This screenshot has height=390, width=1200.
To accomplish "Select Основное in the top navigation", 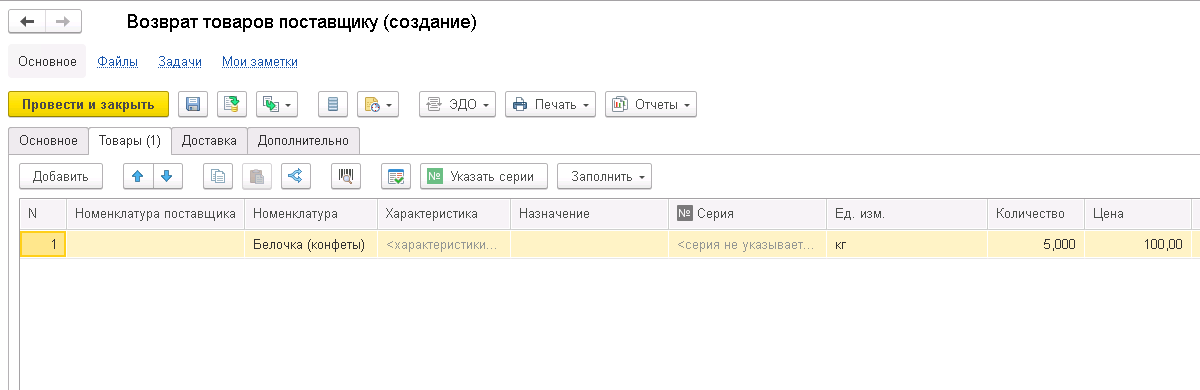I will pos(47,62).
